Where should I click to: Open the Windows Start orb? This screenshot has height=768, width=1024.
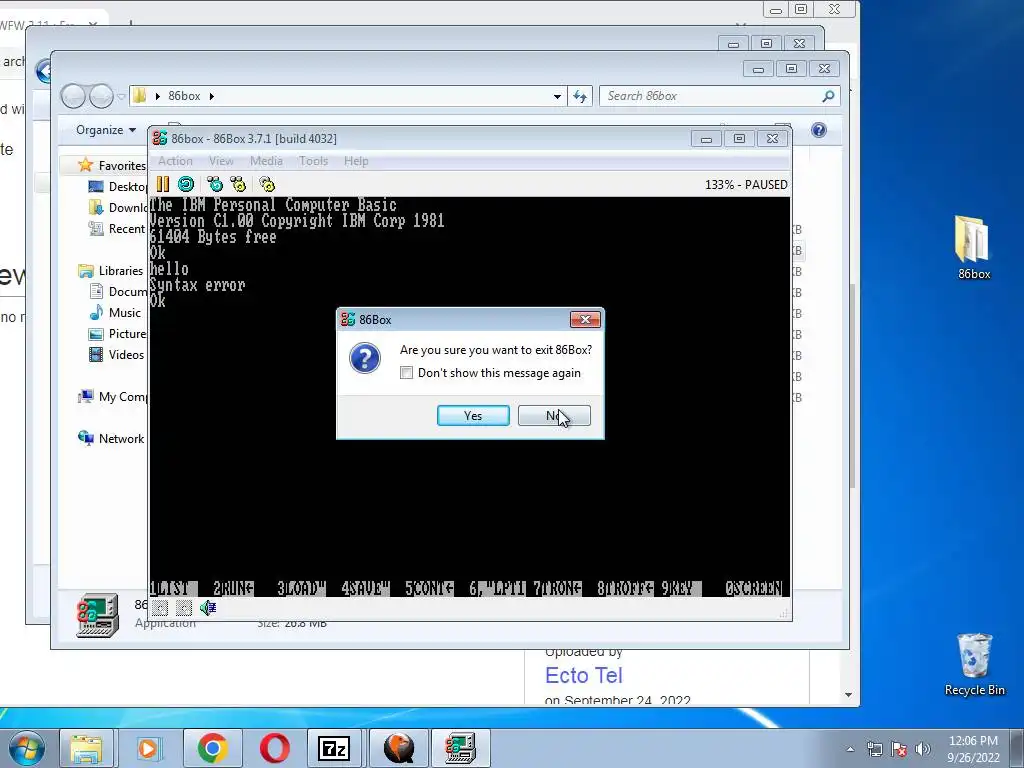[x=26, y=748]
